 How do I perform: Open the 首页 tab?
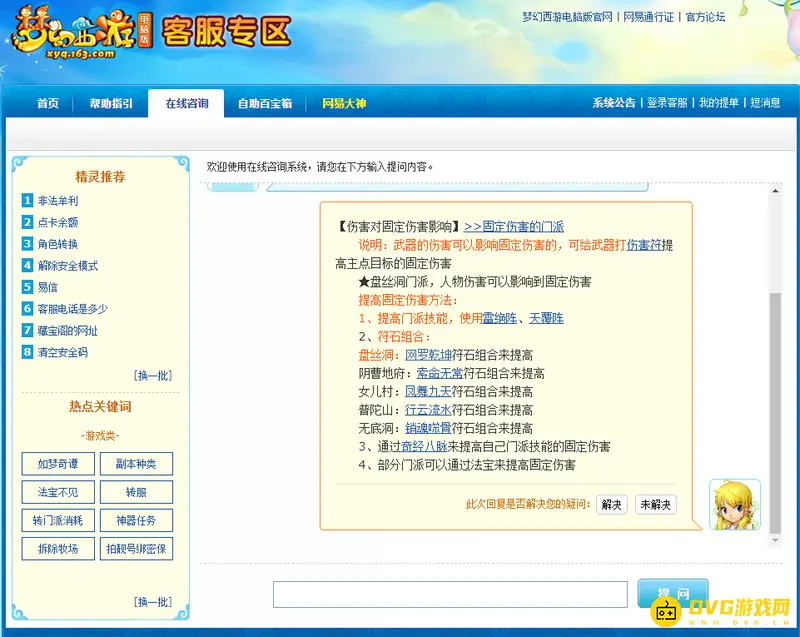pyautogui.click(x=47, y=104)
